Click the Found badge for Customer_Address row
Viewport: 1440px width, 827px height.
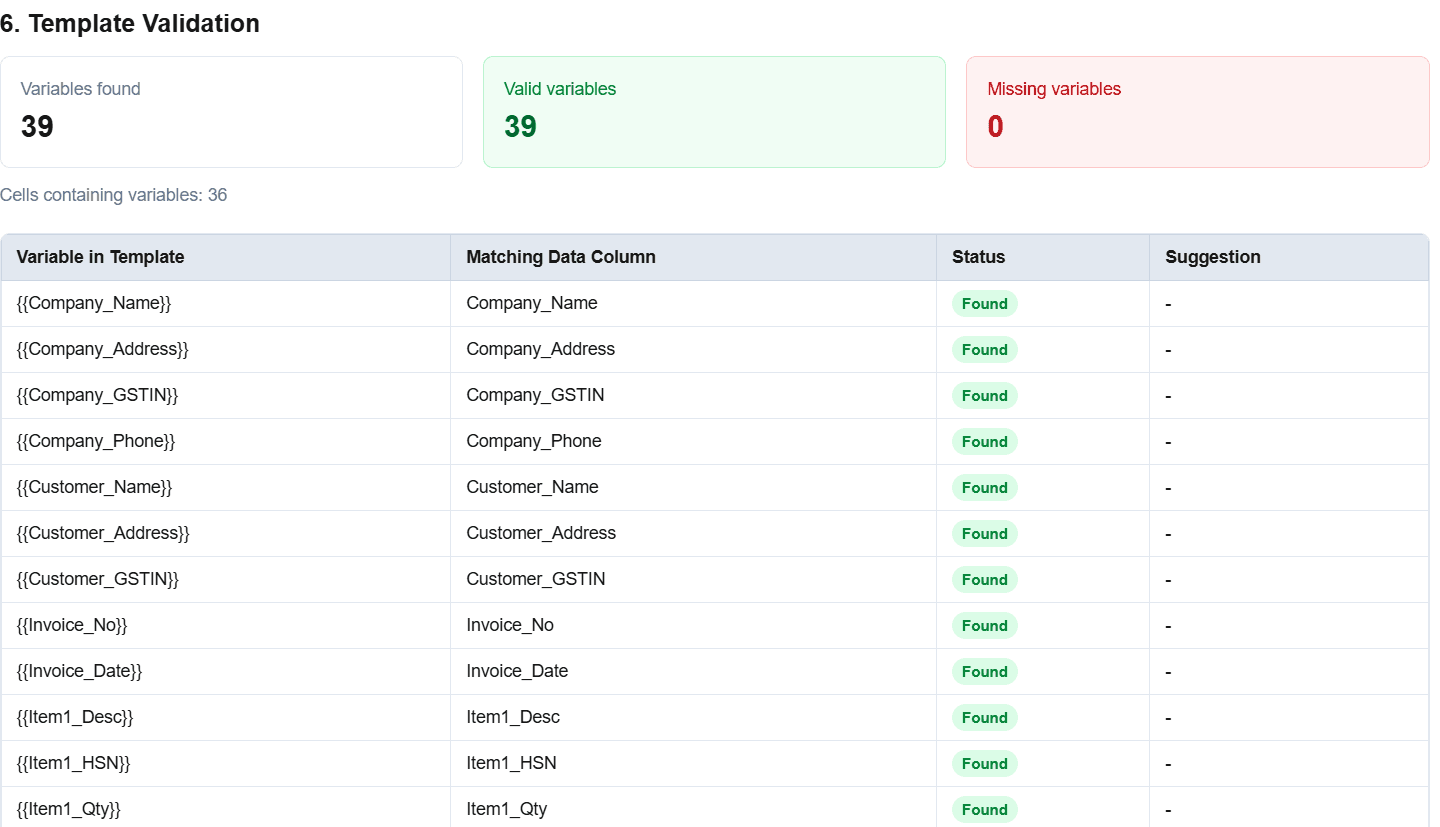(985, 534)
